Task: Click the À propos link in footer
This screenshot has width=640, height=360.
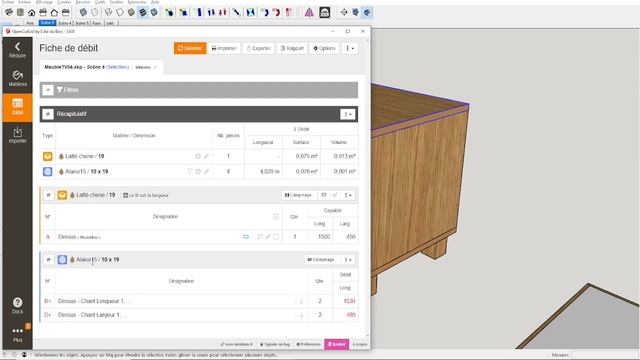Action: [x=360, y=344]
